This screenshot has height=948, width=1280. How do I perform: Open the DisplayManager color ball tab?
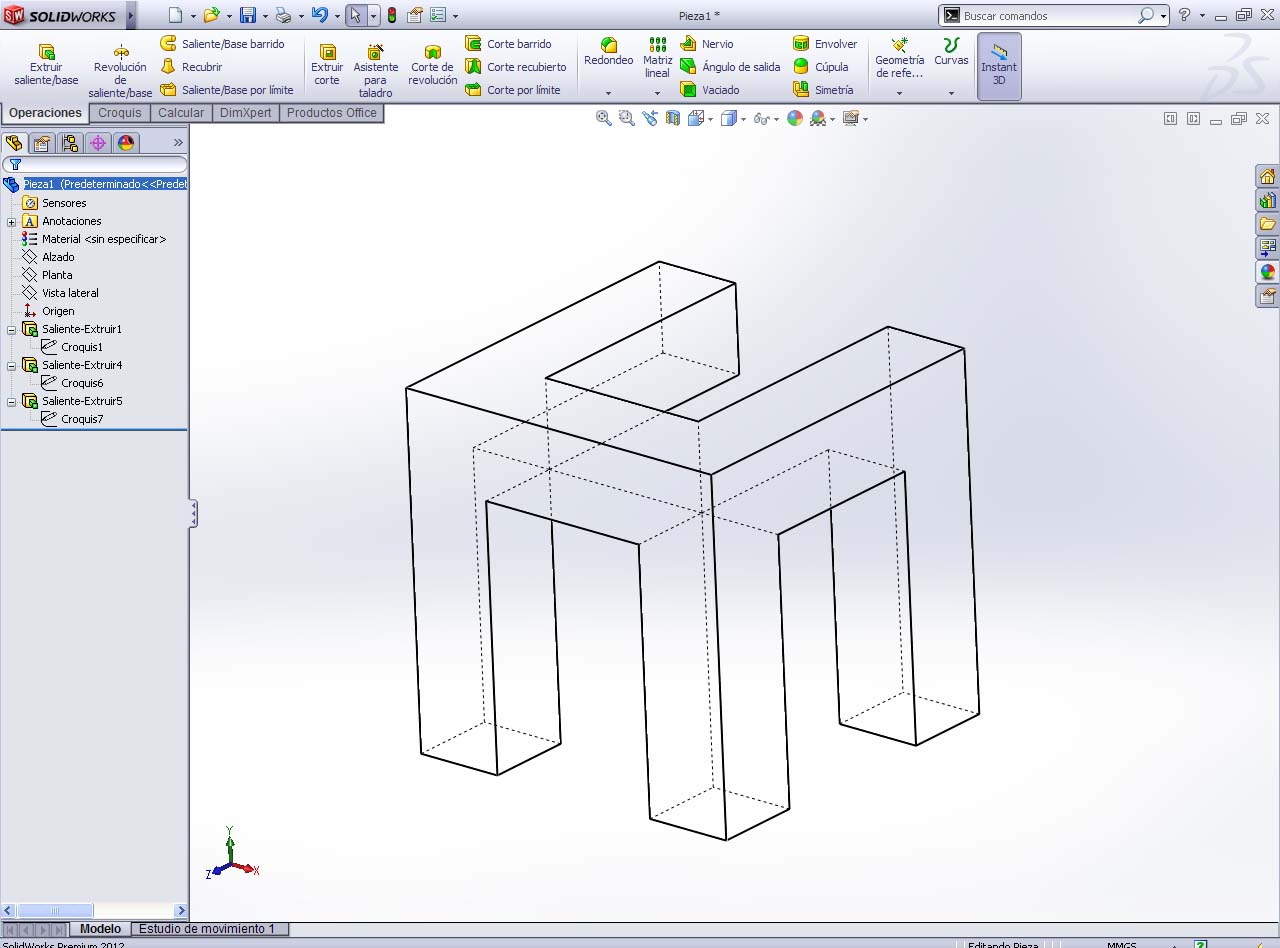(126, 143)
